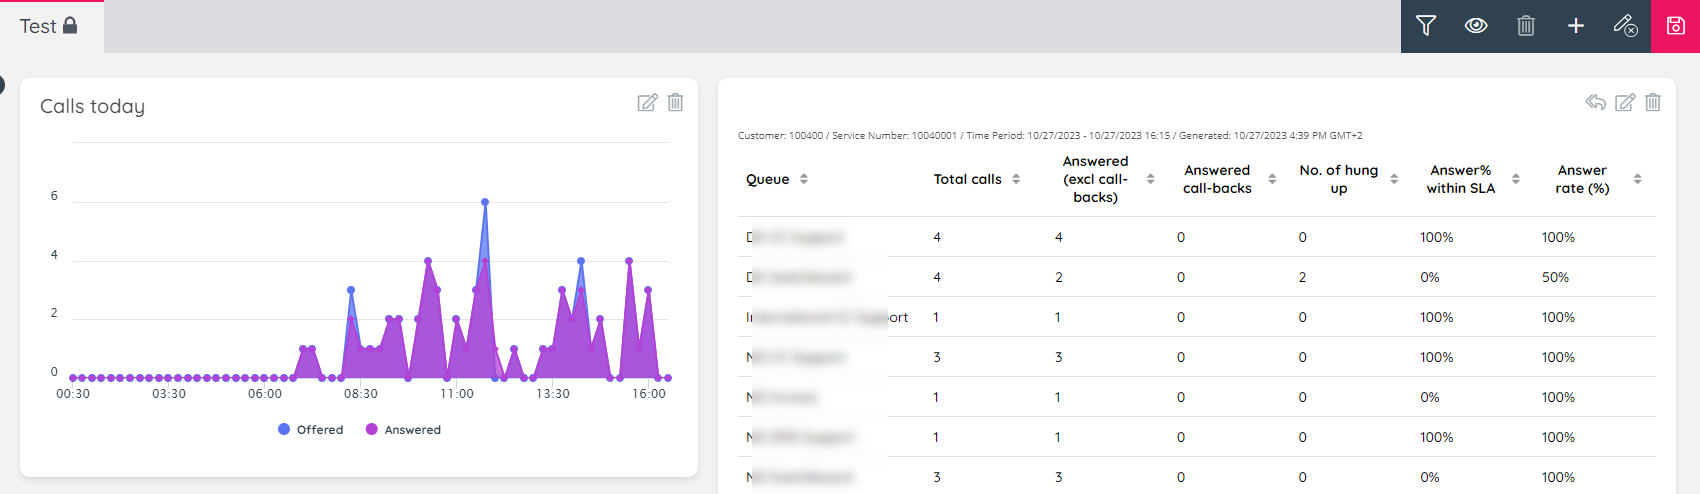Sort by No. of hung up column
Viewport: 1700px width, 494px height.
(1394, 179)
